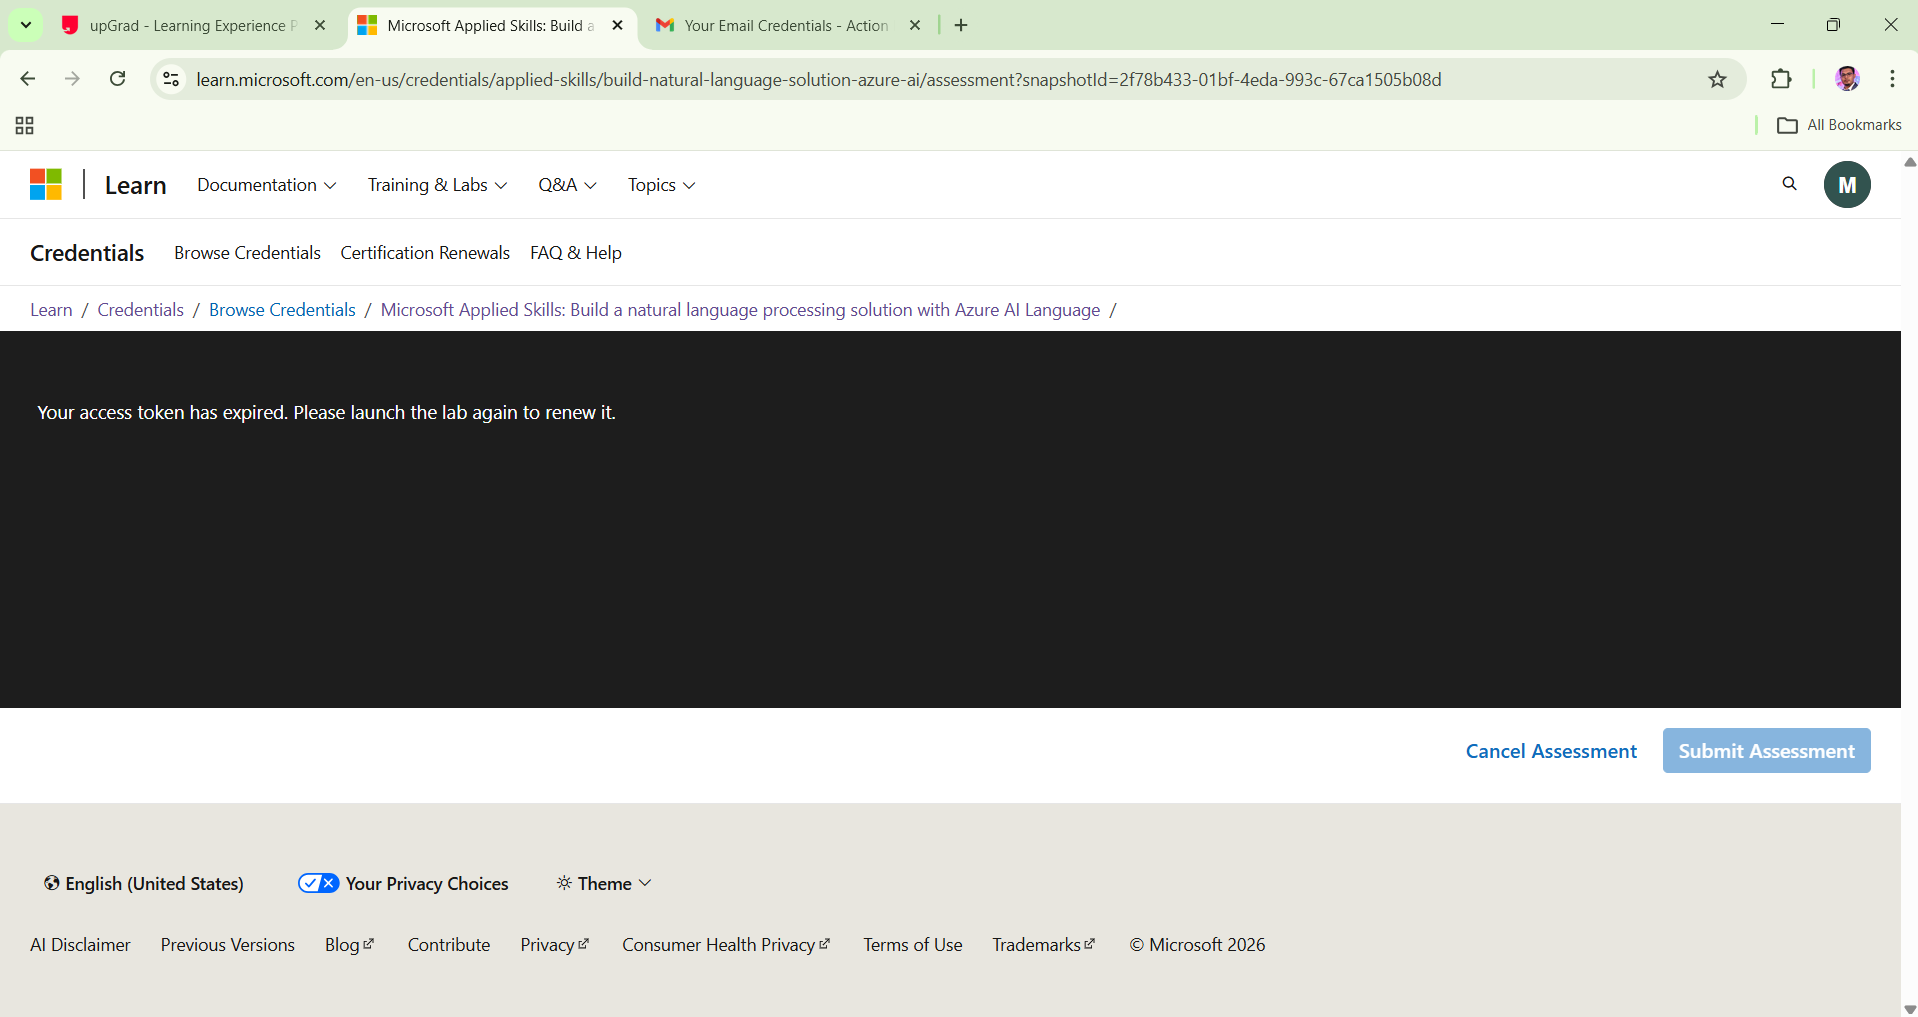Expand the Q&A dropdown
This screenshot has width=1918, height=1017.
coord(568,185)
